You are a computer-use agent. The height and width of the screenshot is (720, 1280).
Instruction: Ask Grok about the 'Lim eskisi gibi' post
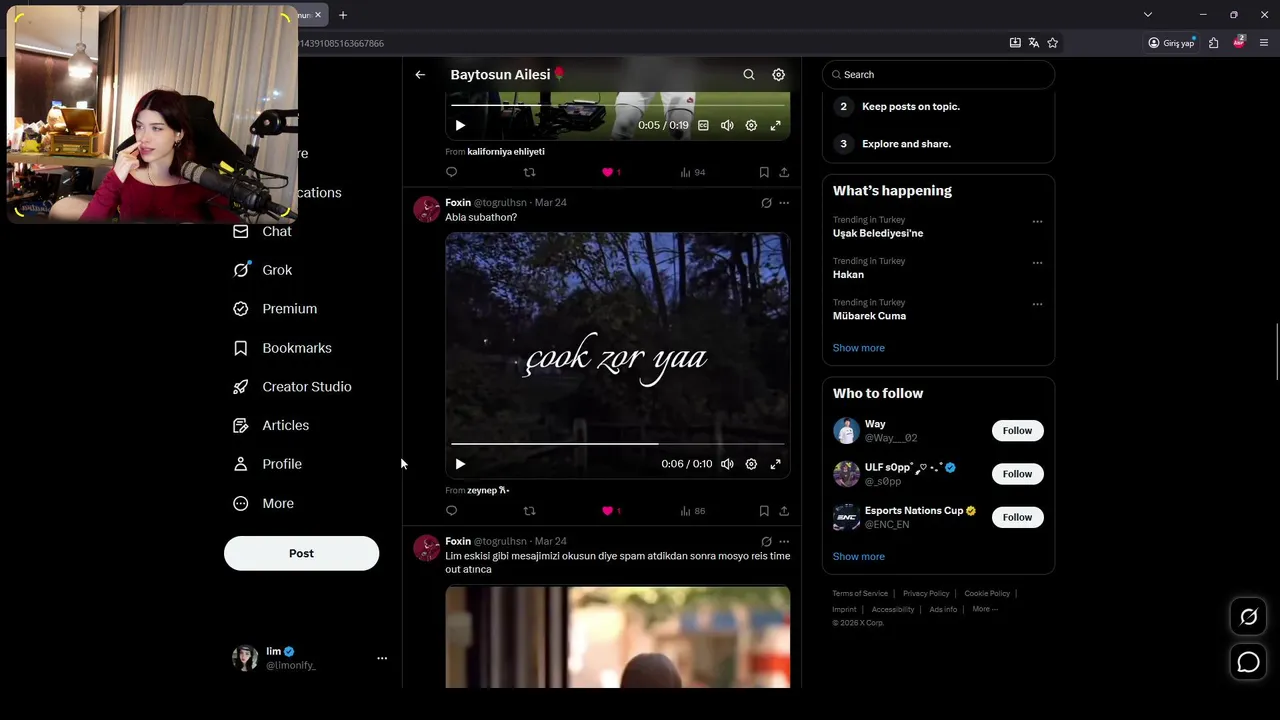(766, 542)
